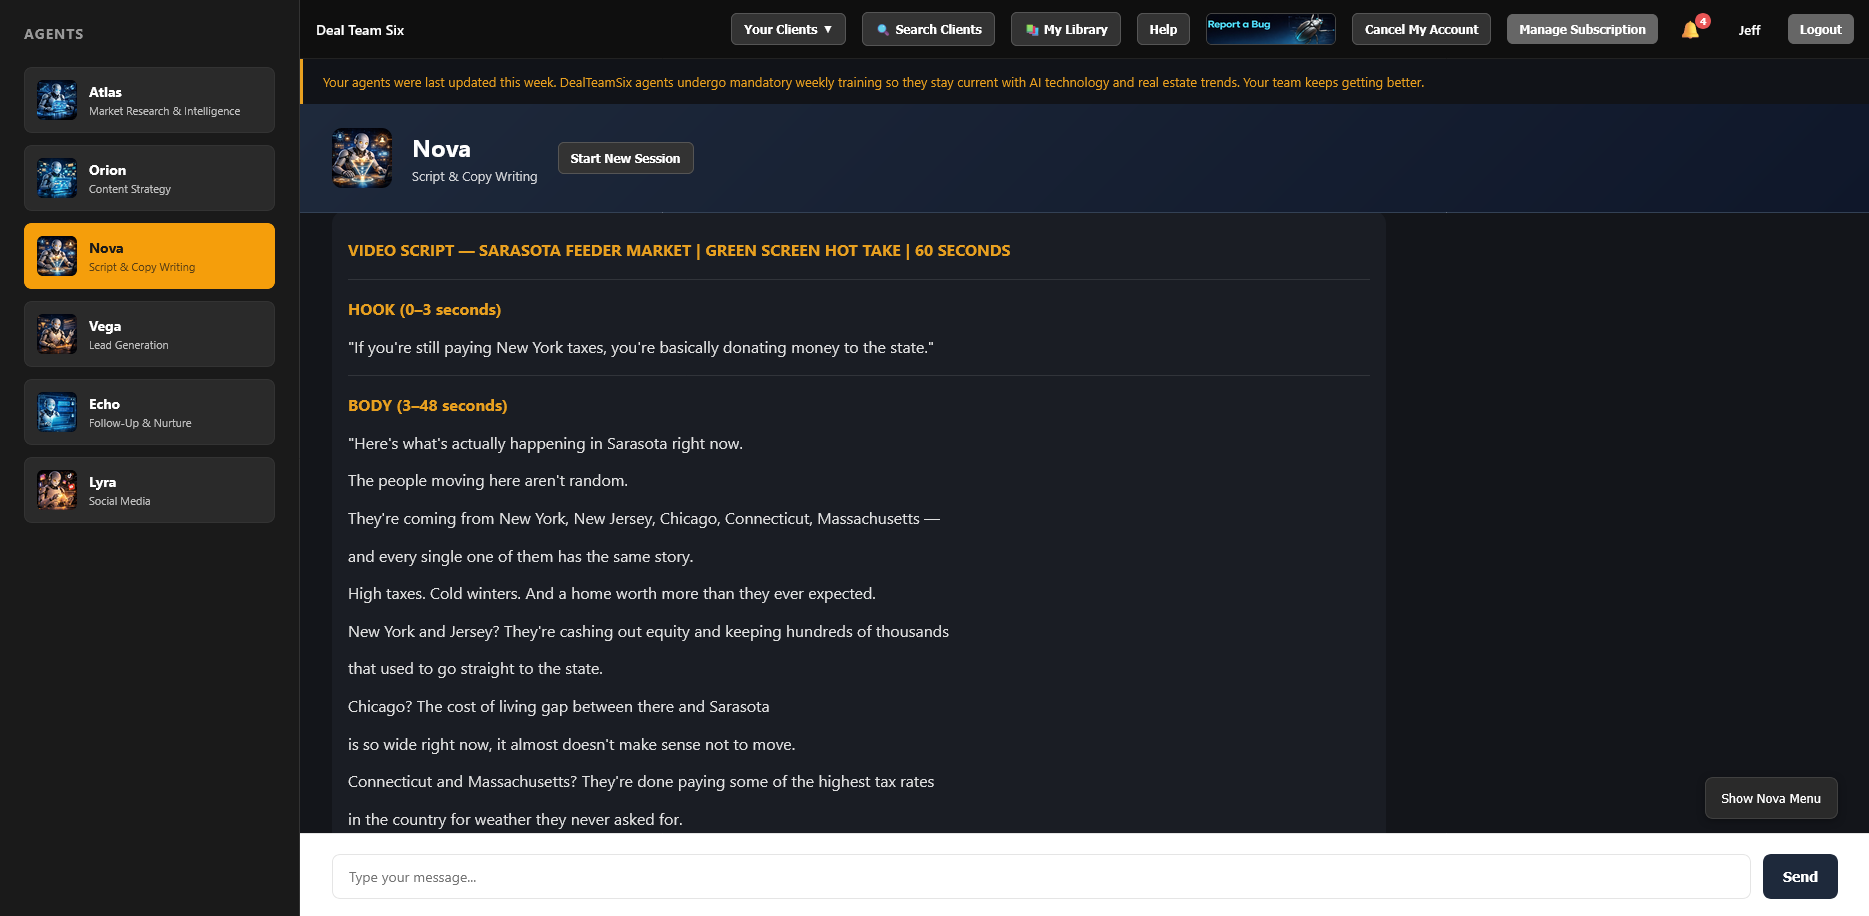
Task: Click Cancel My Account
Action: click(1421, 29)
